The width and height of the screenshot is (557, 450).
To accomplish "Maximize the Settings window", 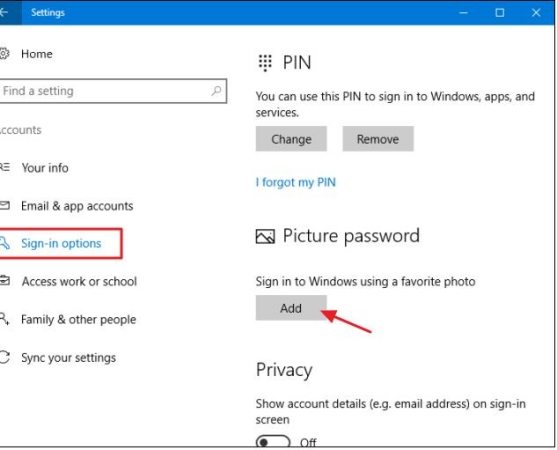I will click(500, 13).
